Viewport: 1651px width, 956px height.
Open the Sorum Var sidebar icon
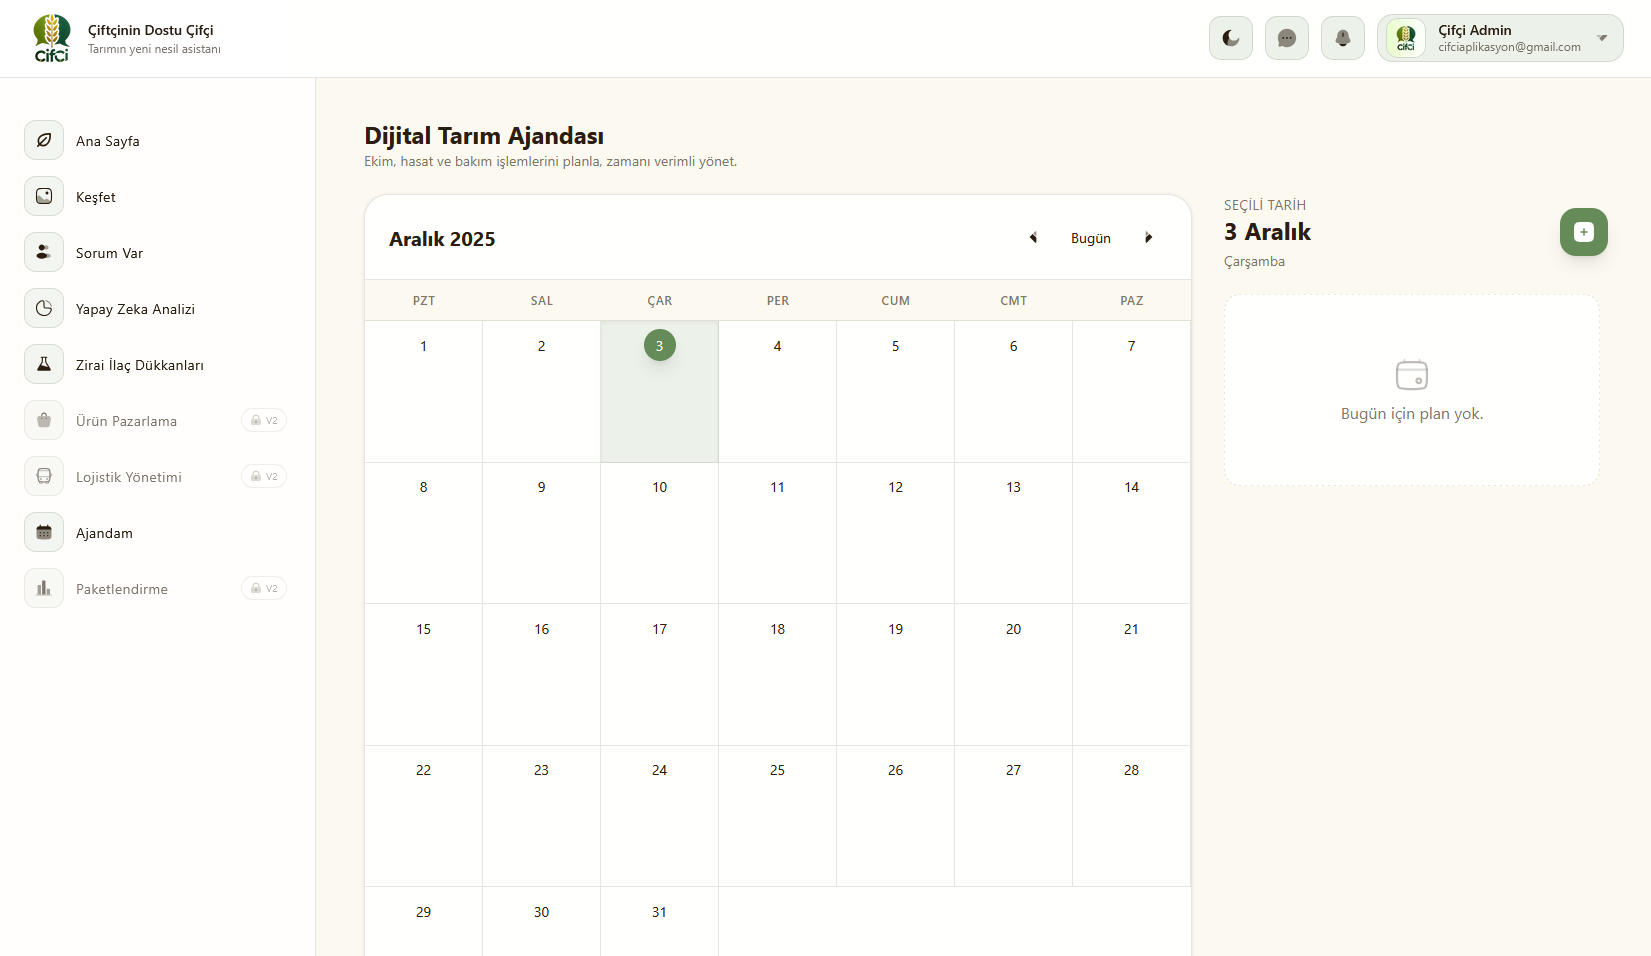click(44, 252)
